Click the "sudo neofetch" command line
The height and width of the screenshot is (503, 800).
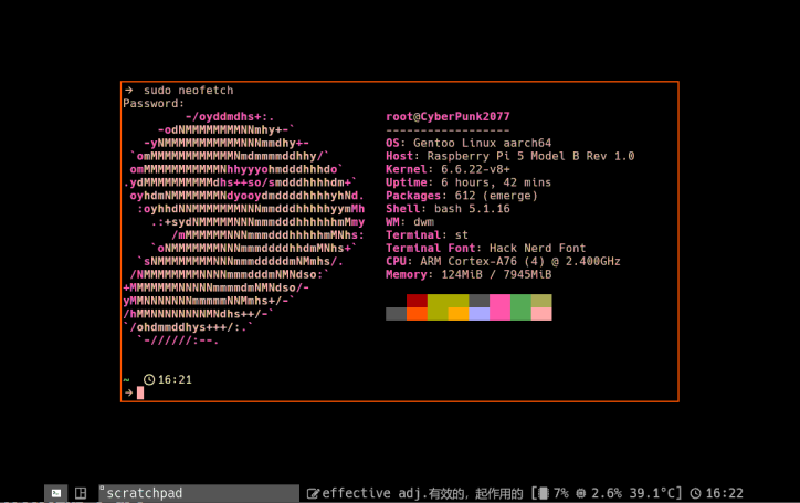pyautogui.click(x=188, y=90)
